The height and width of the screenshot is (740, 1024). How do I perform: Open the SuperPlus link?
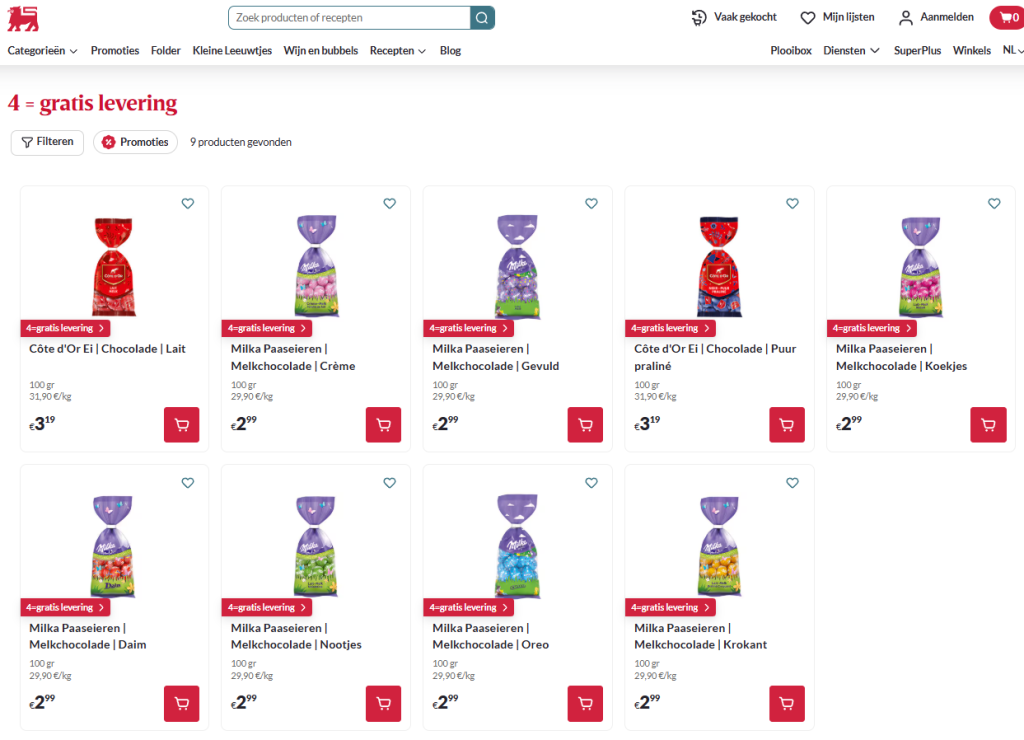point(918,50)
